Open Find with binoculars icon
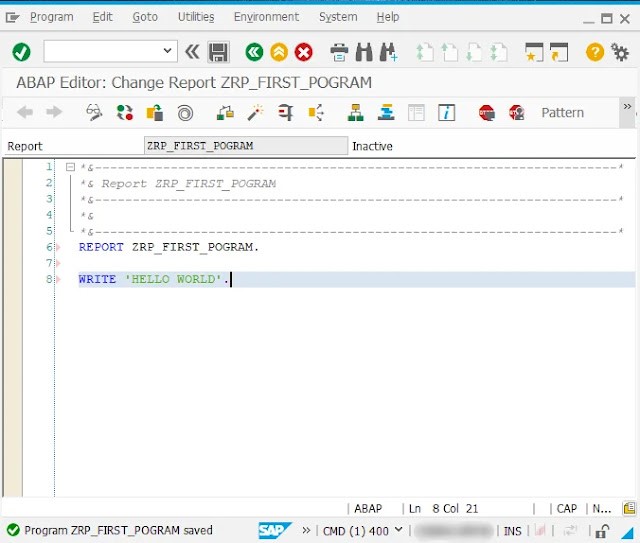The image size is (640, 543). [x=364, y=52]
